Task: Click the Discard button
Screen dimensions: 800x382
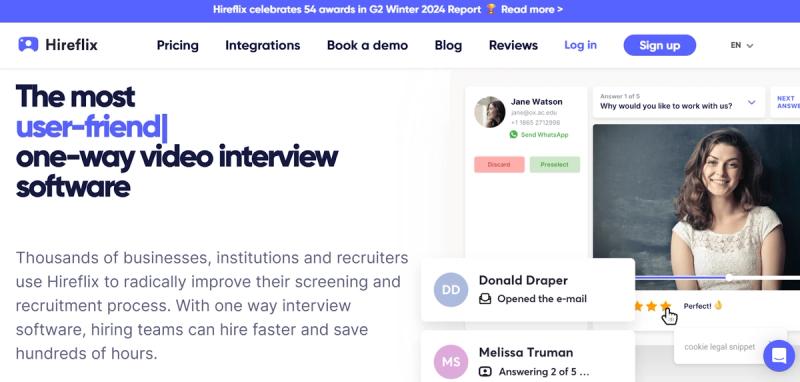Action: [499, 165]
